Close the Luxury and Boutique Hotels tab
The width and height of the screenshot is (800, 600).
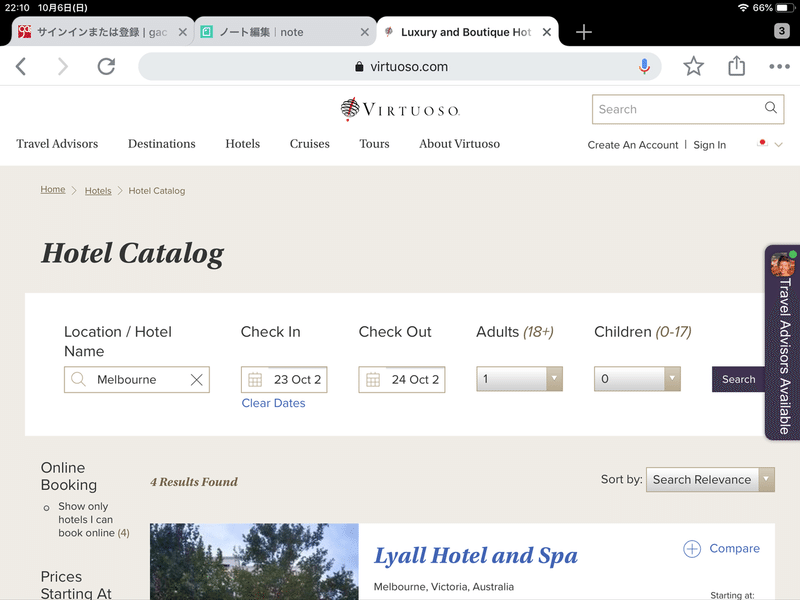pyautogui.click(x=546, y=32)
